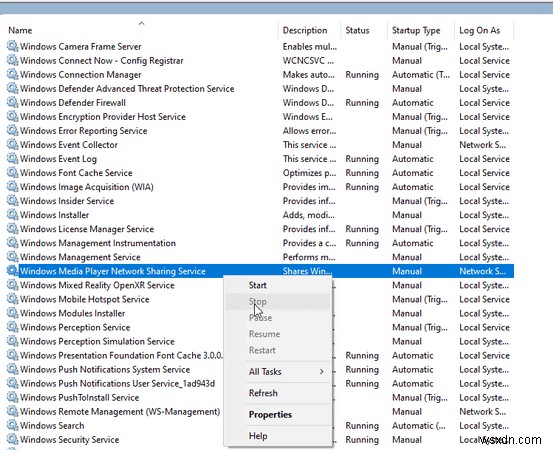Click the Windows Modules Installer gear icon

pyautogui.click(x=12, y=313)
